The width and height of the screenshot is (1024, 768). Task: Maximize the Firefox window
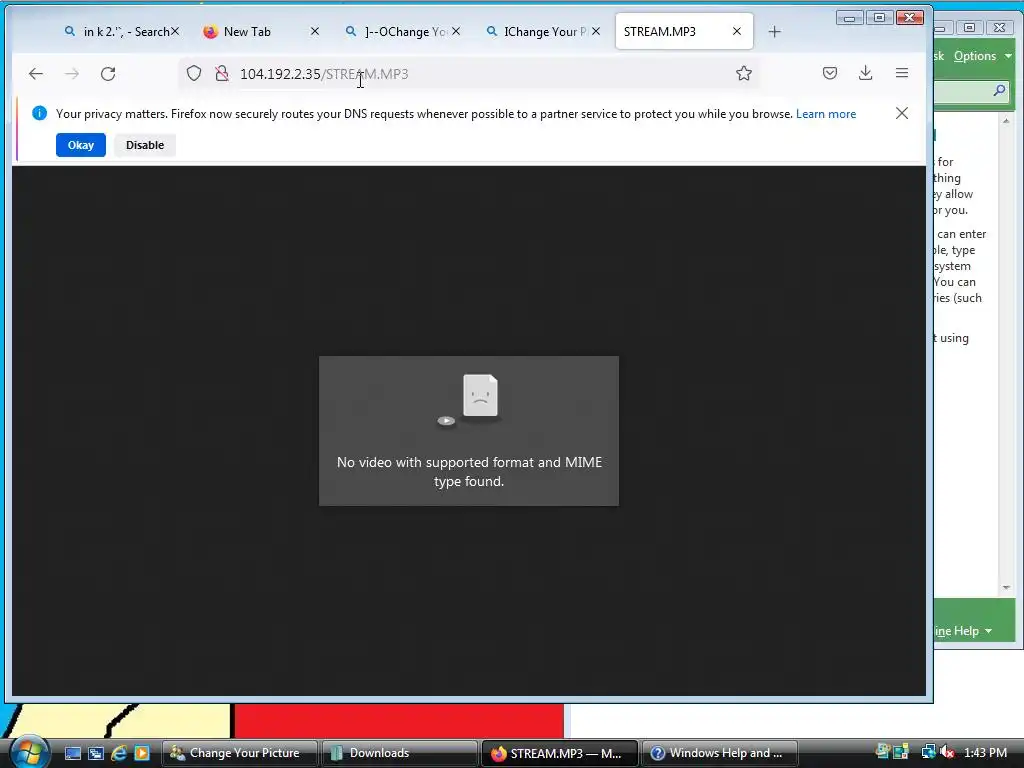[x=880, y=18]
